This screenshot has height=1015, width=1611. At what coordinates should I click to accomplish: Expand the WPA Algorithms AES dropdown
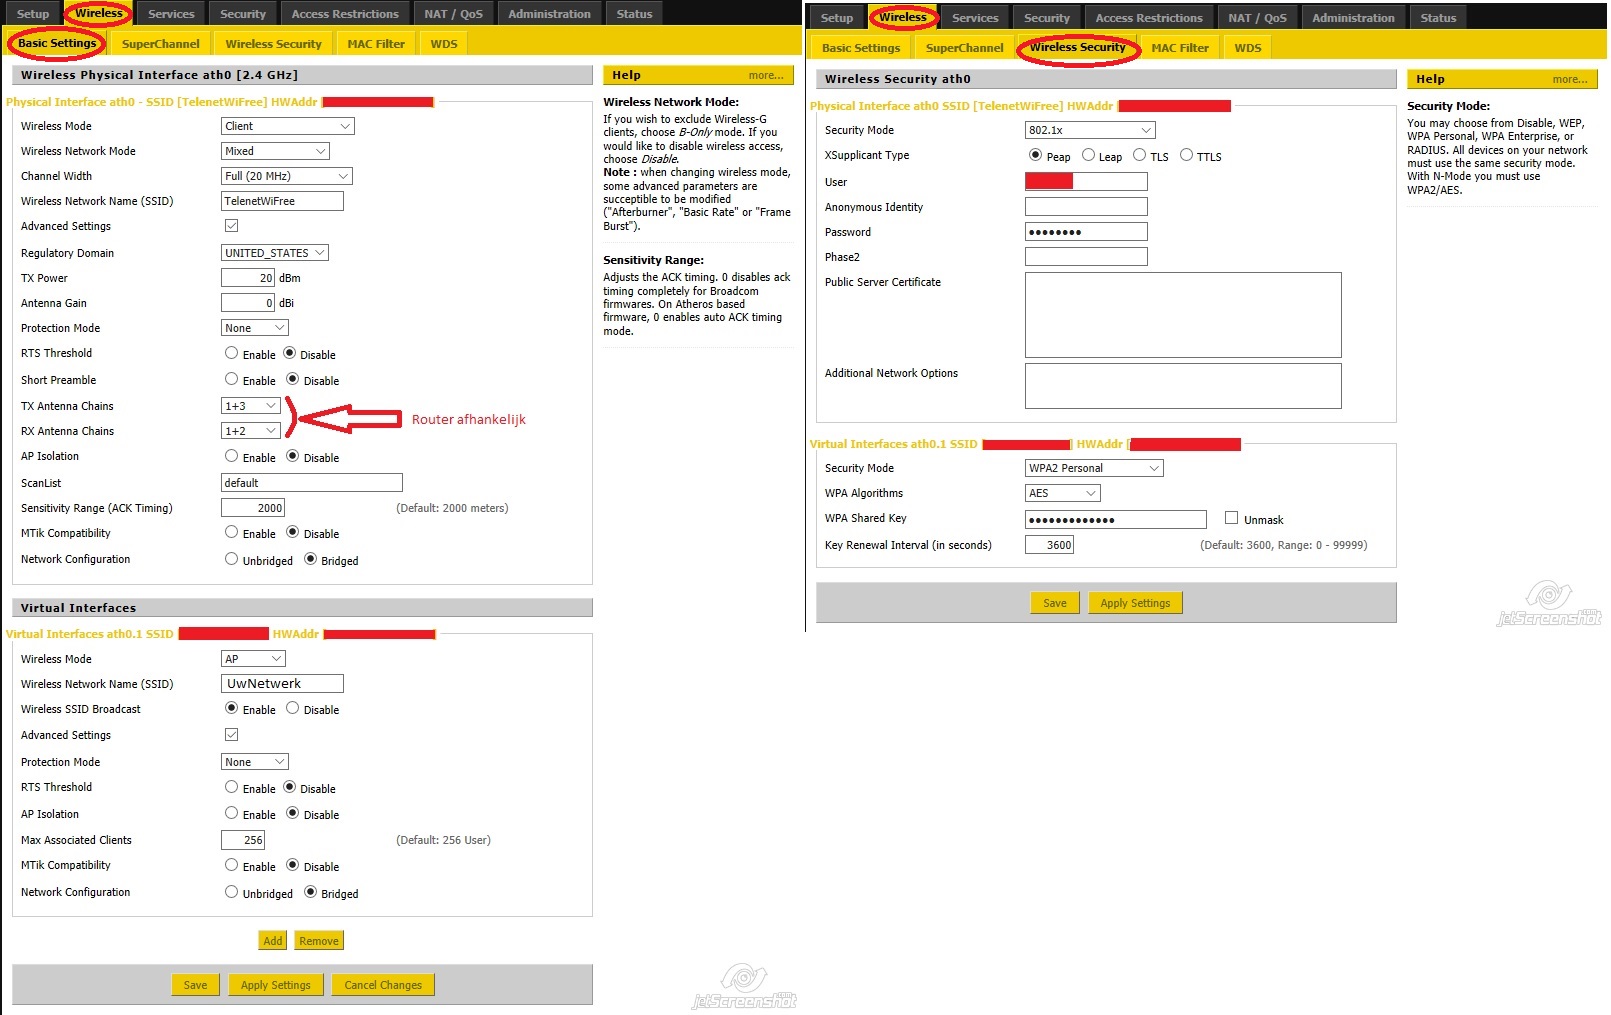click(x=1062, y=493)
